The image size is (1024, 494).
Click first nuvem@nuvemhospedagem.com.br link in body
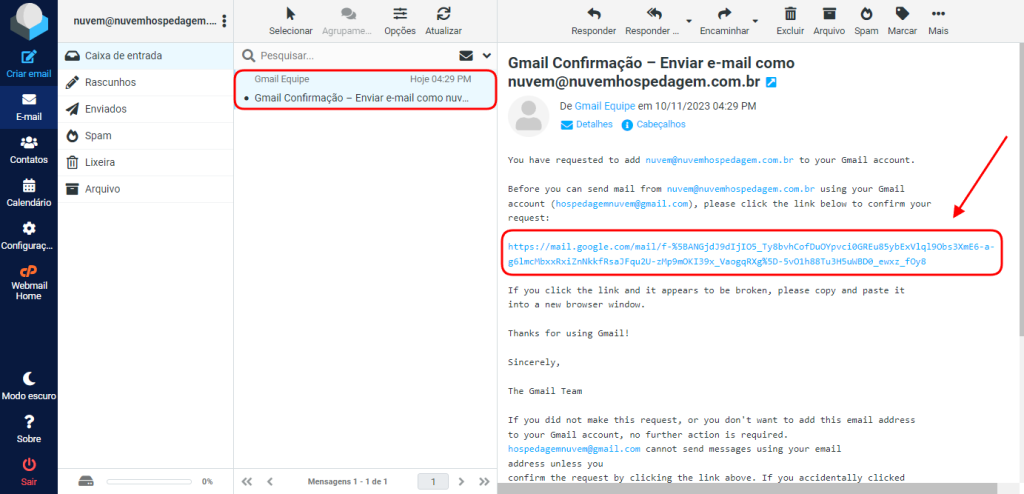[720, 159]
